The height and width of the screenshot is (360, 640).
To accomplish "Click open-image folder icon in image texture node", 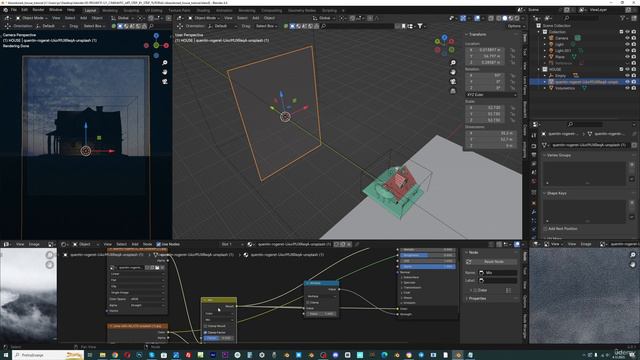I will (157, 268).
